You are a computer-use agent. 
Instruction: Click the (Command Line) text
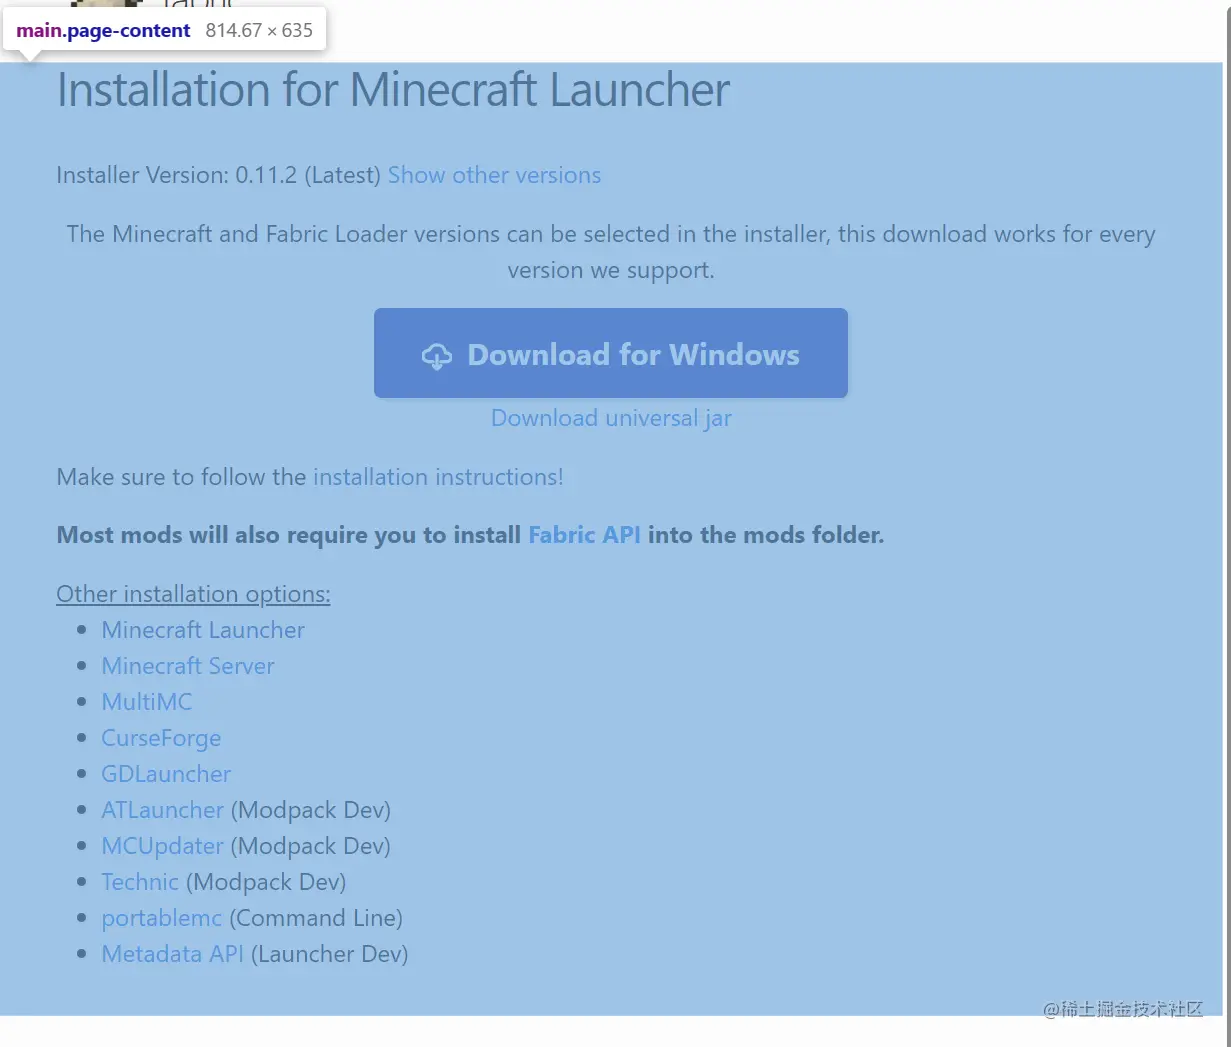[x=316, y=918]
